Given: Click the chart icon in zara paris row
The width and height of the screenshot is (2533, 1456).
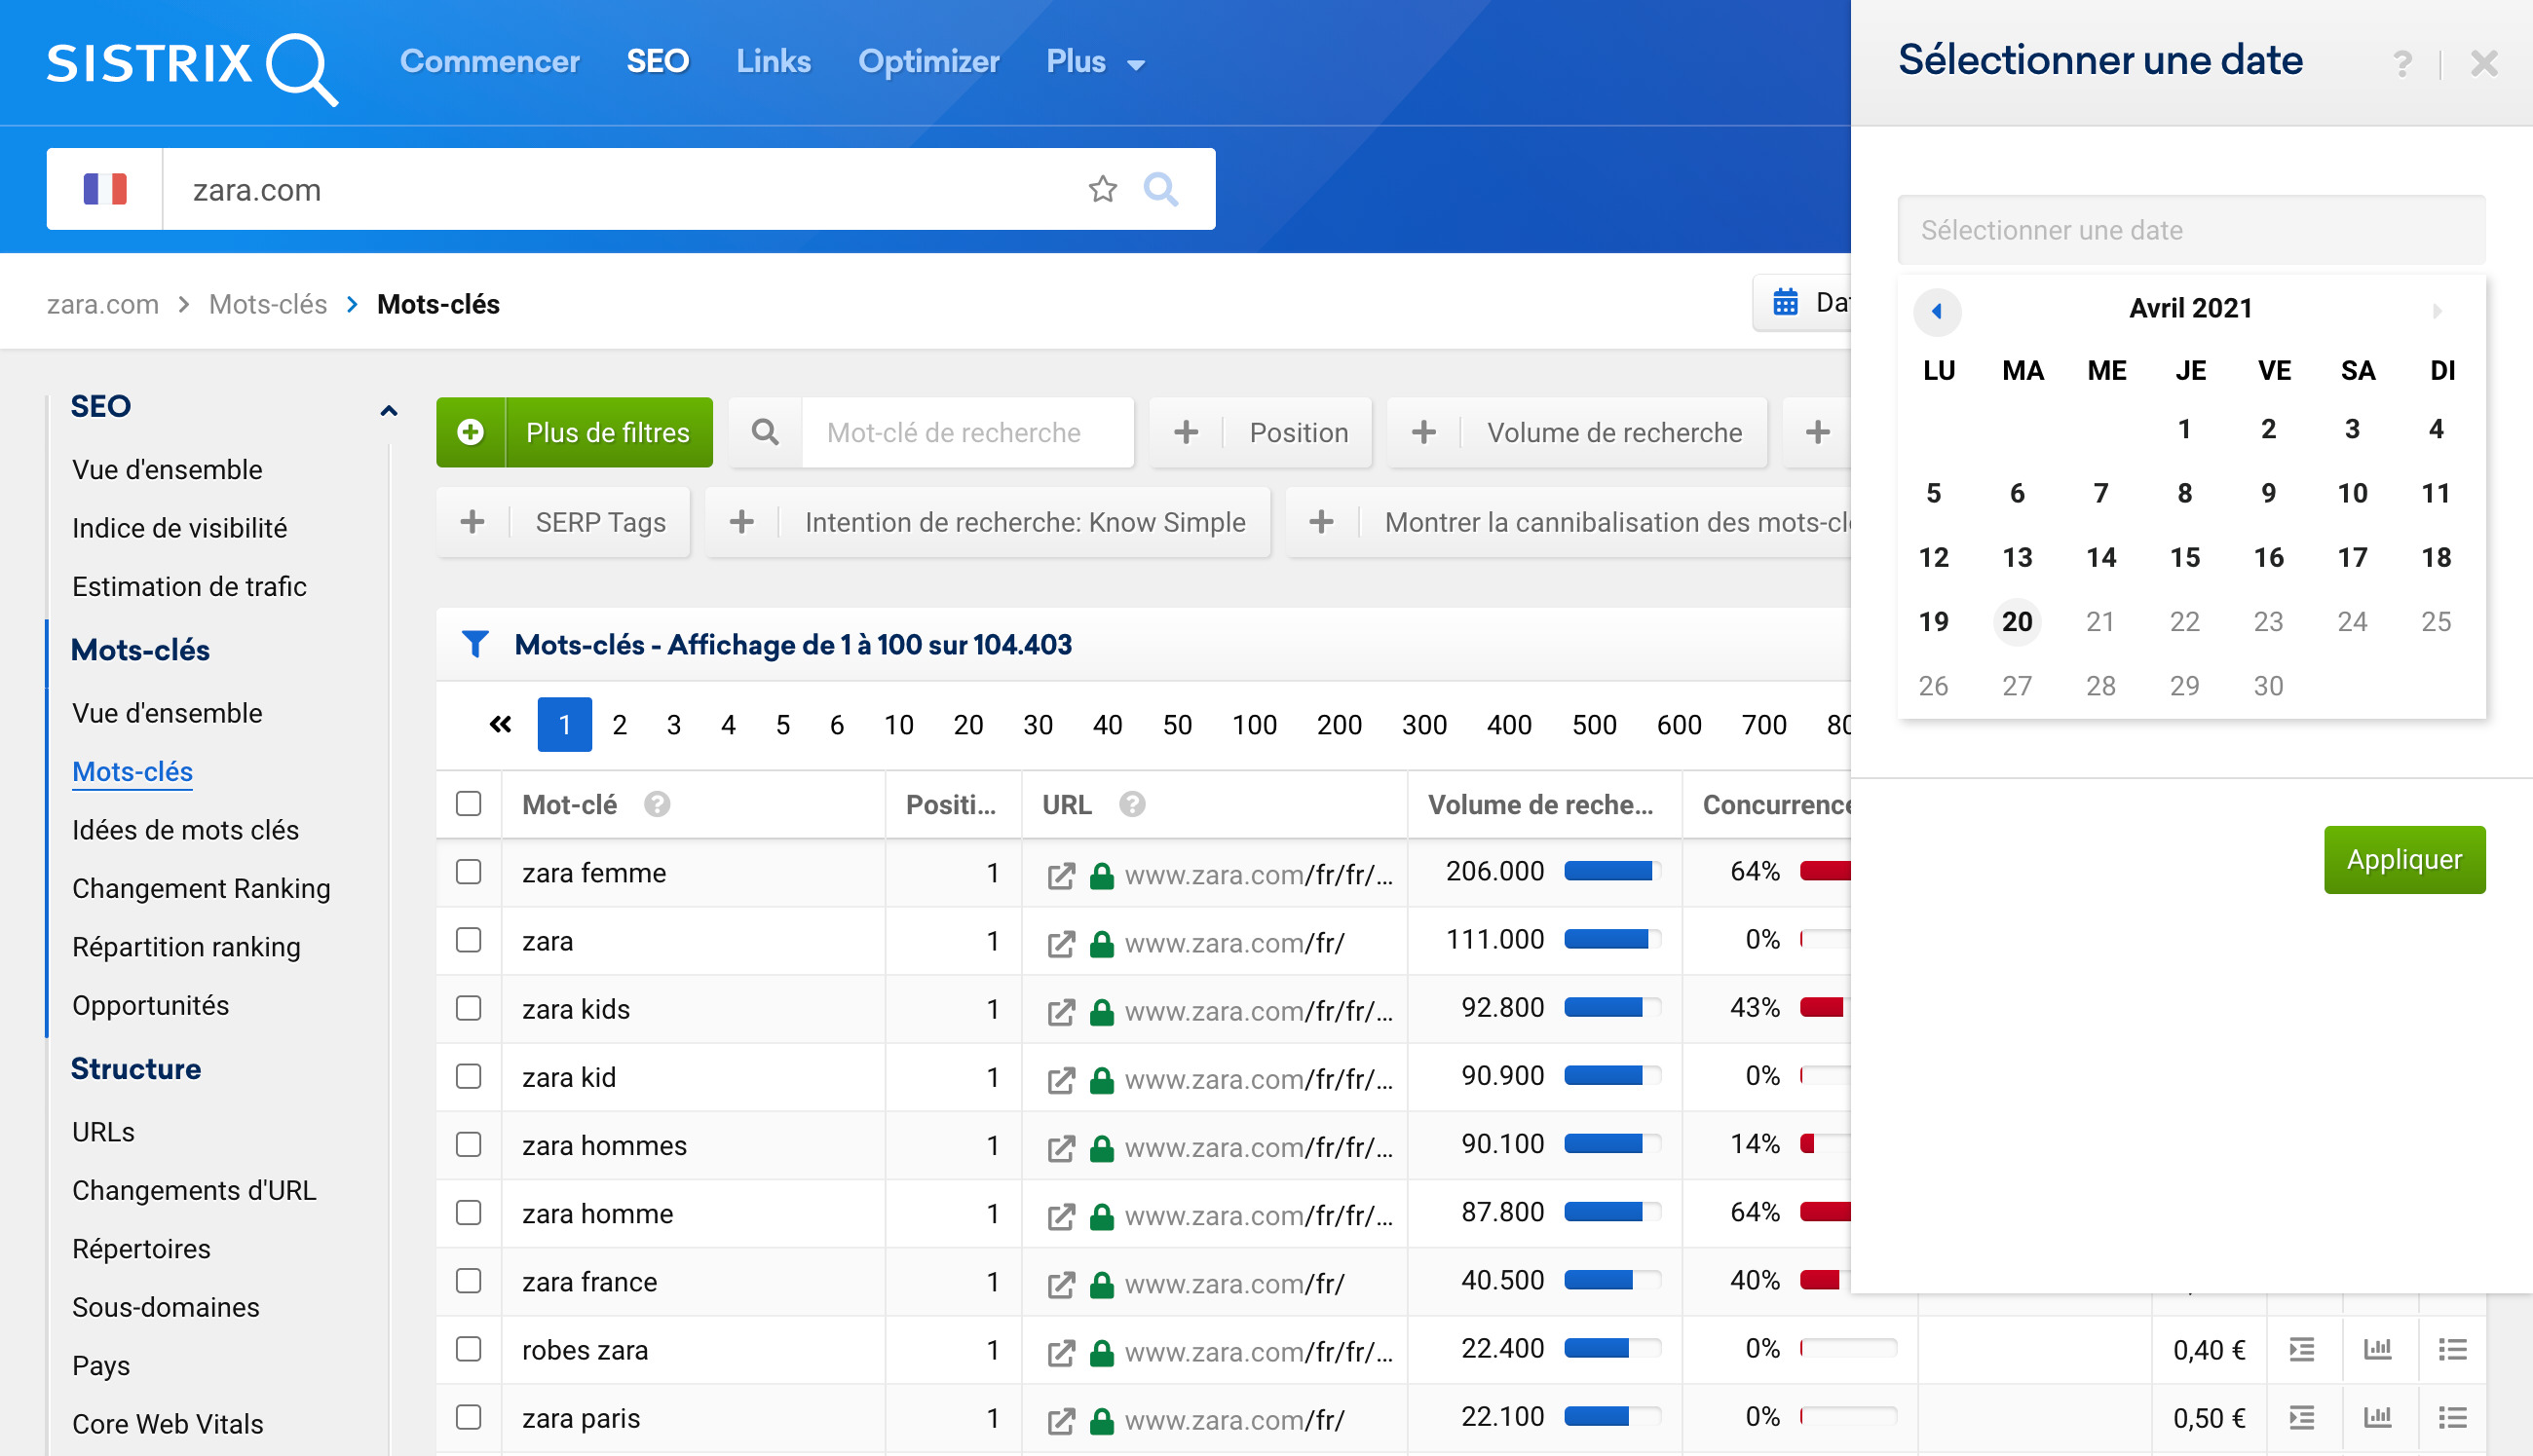Looking at the screenshot, I should click(2377, 1418).
